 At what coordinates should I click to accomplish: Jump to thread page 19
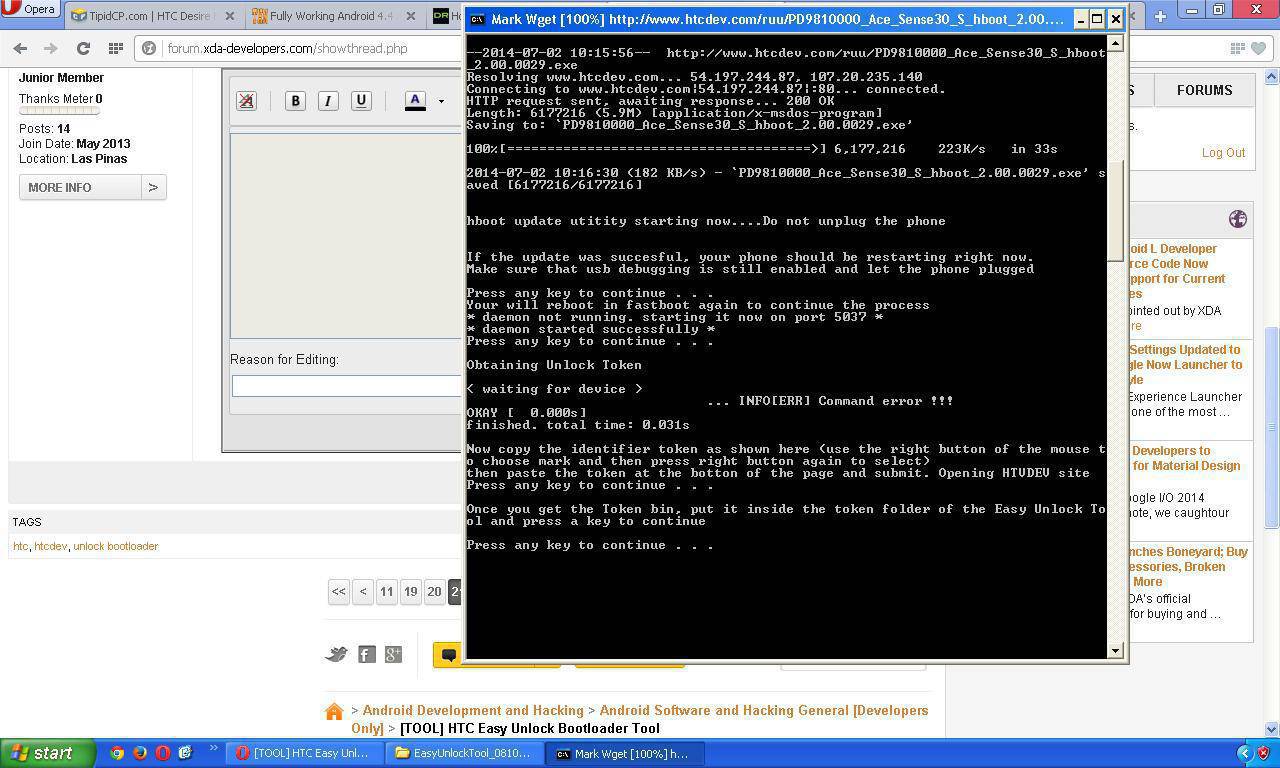[x=410, y=592]
